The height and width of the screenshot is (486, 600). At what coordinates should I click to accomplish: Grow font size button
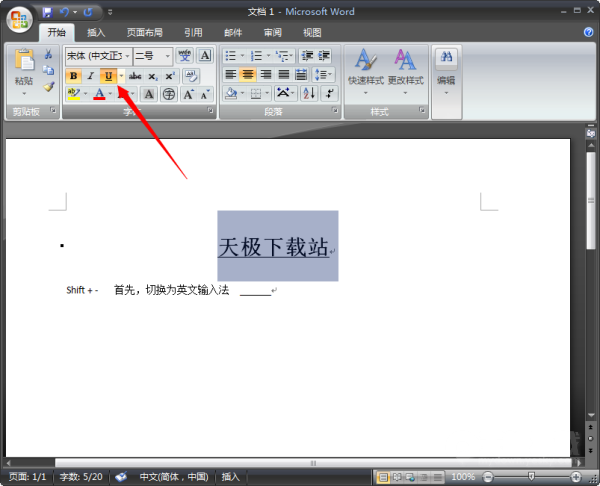188,94
